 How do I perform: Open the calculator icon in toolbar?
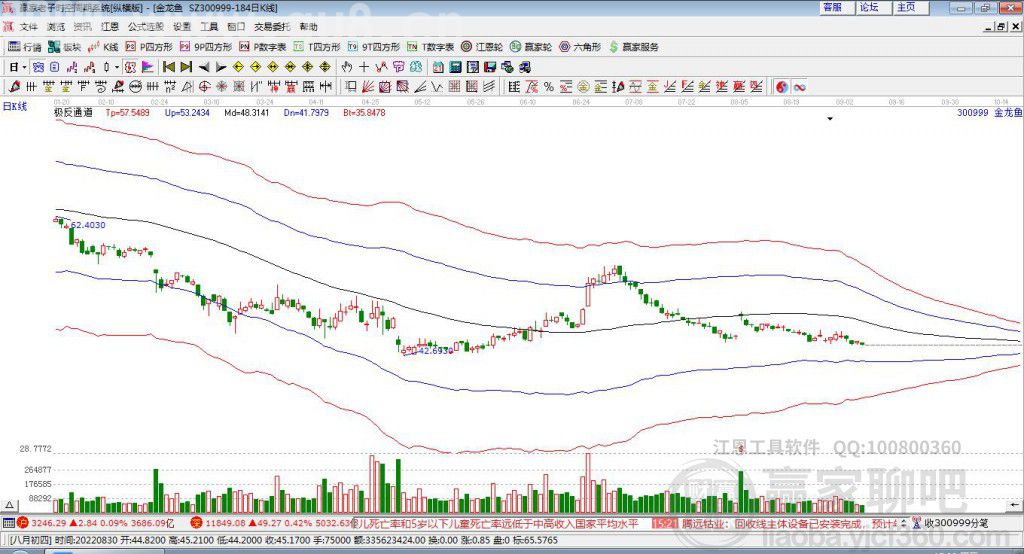click(x=455, y=67)
